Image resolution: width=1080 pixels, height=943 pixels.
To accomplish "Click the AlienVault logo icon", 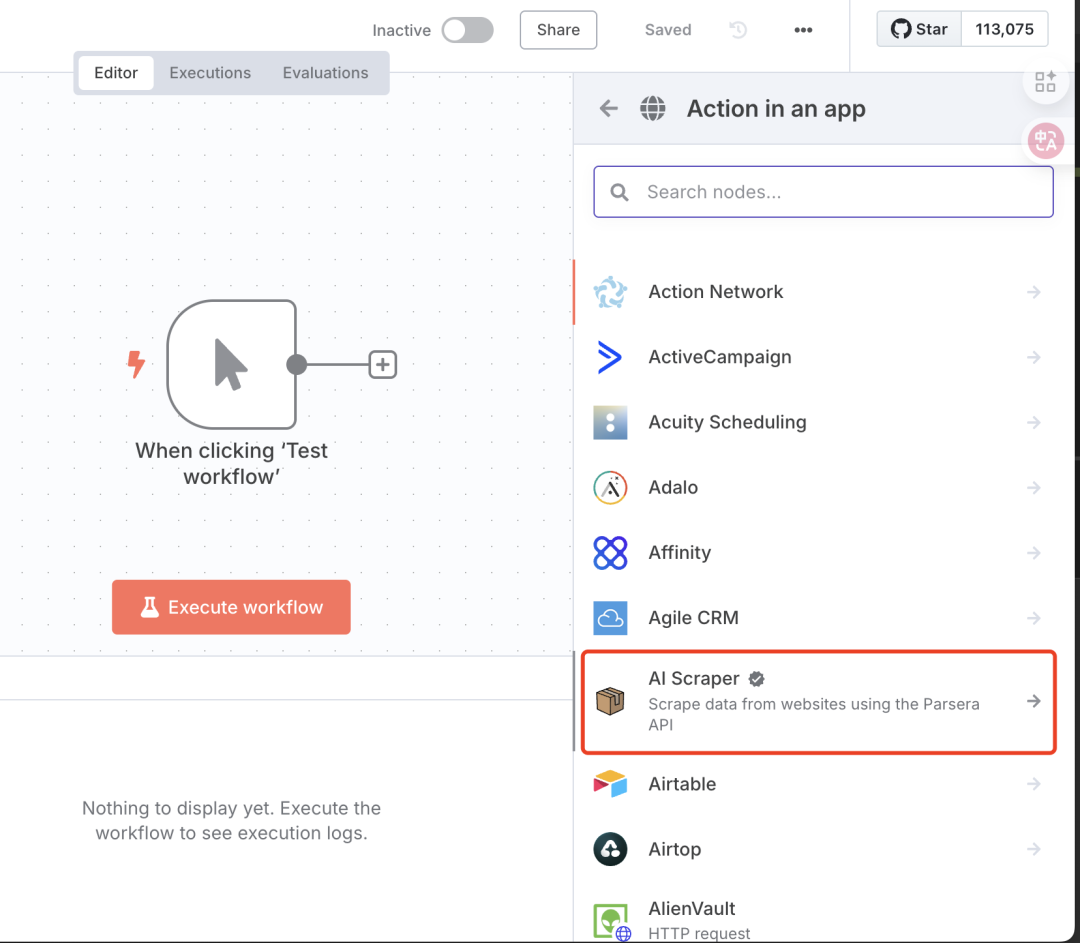I will point(610,921).
